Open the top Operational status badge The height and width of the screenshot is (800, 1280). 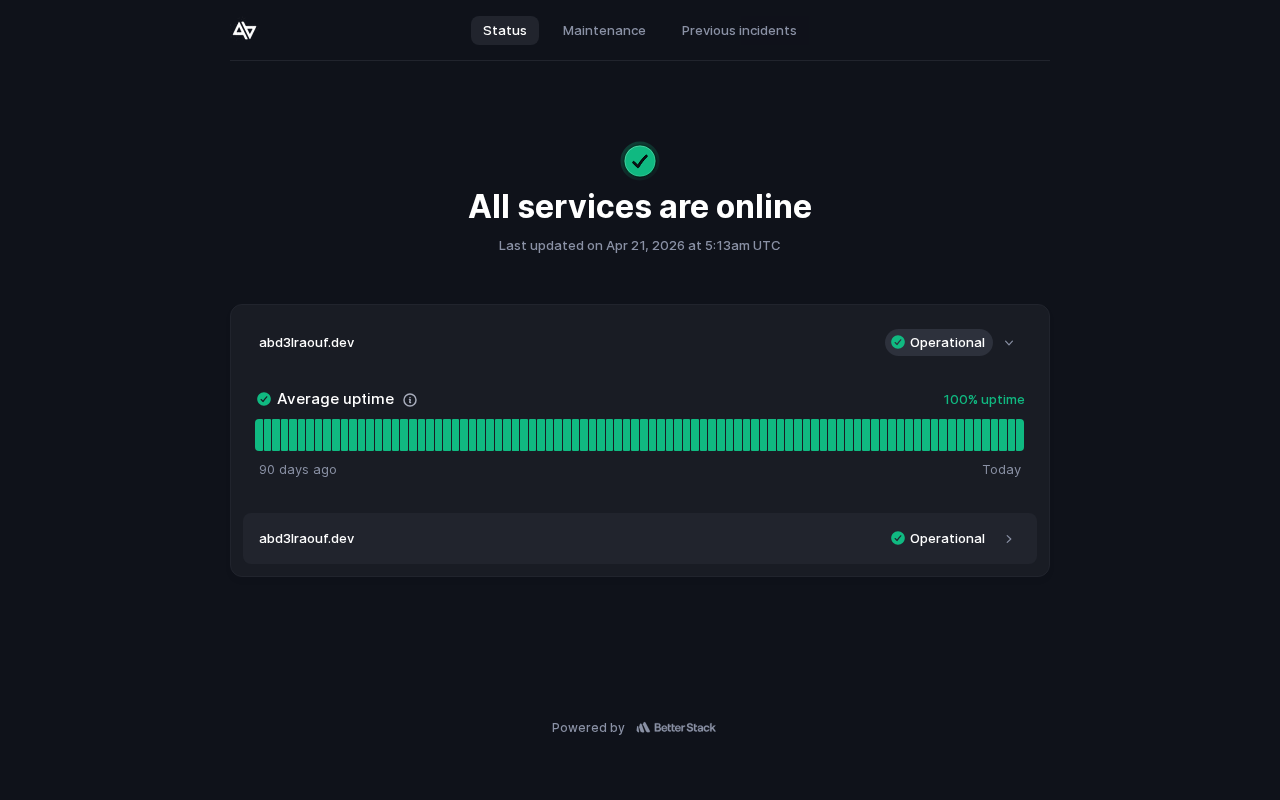pyautogui.click(x=938, y=342)
